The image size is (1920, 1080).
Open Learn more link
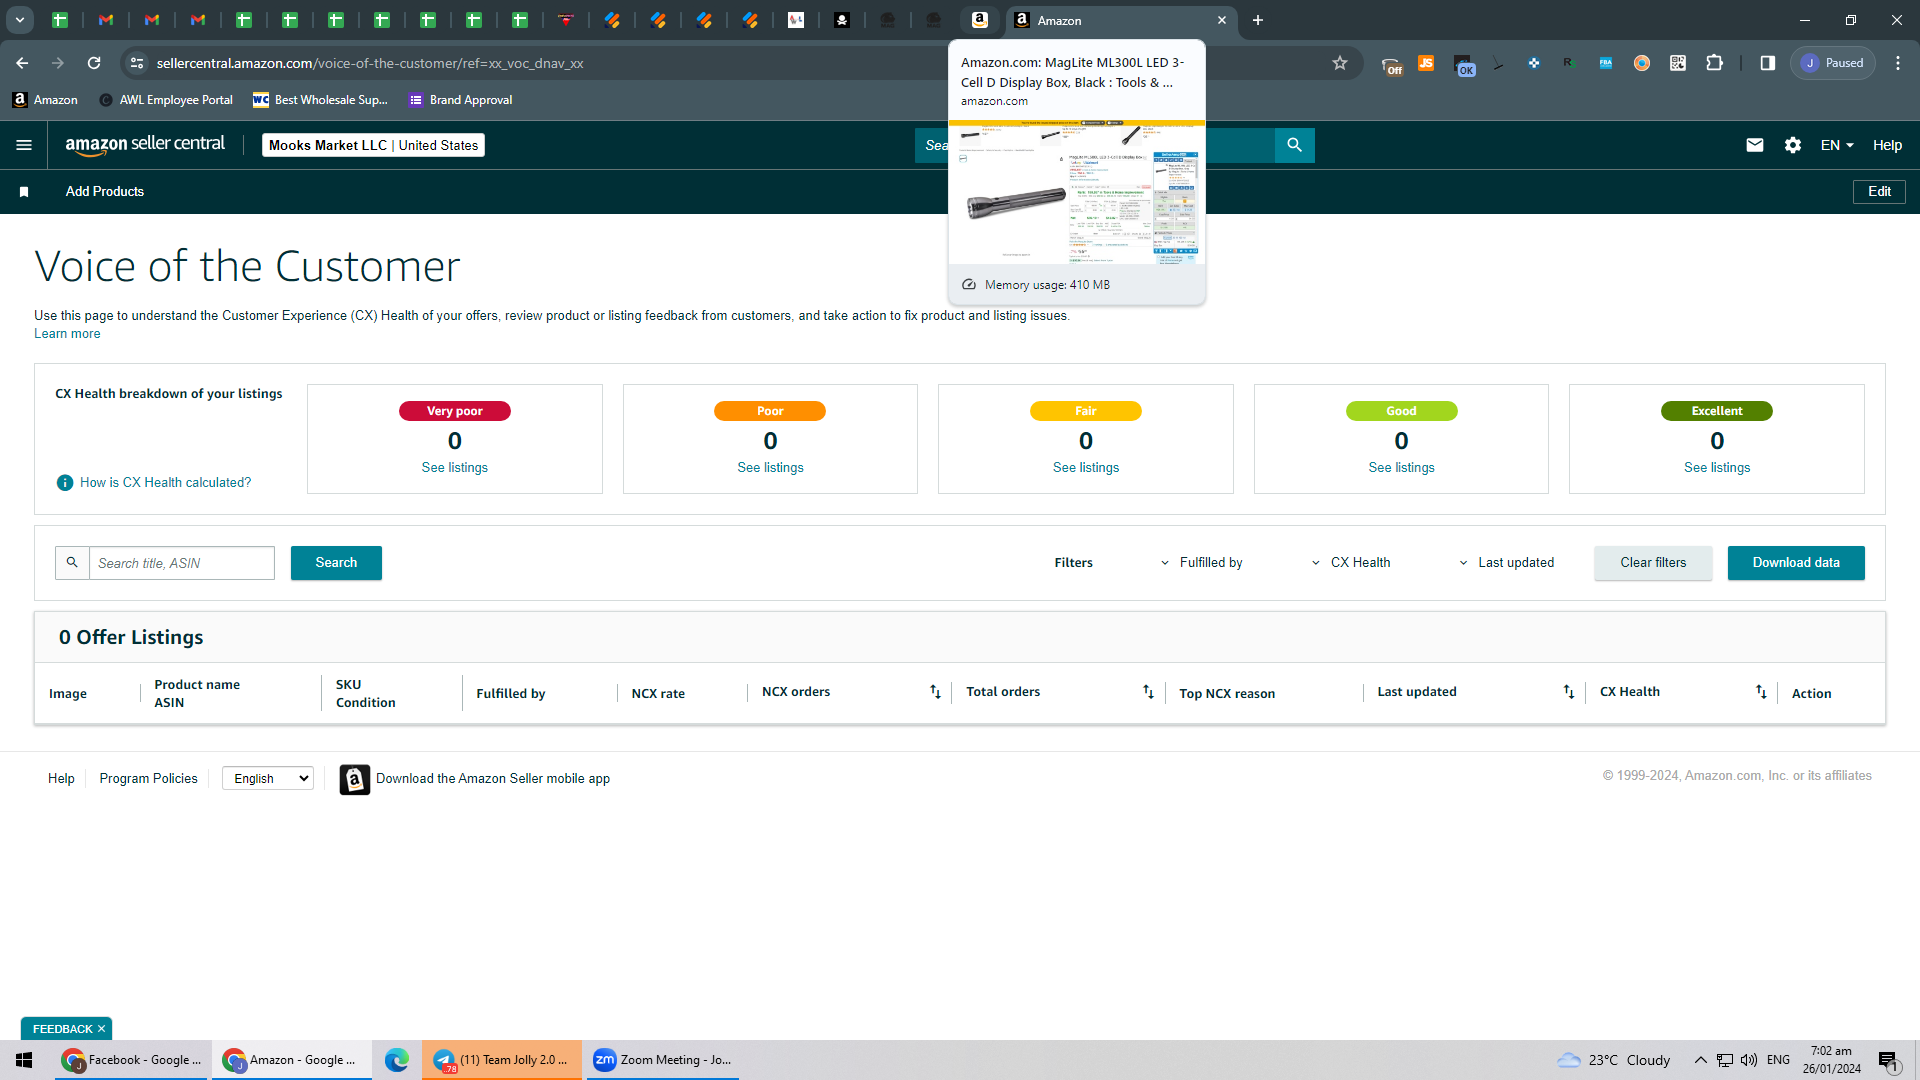pyautogui.click(x=67, y=334)
